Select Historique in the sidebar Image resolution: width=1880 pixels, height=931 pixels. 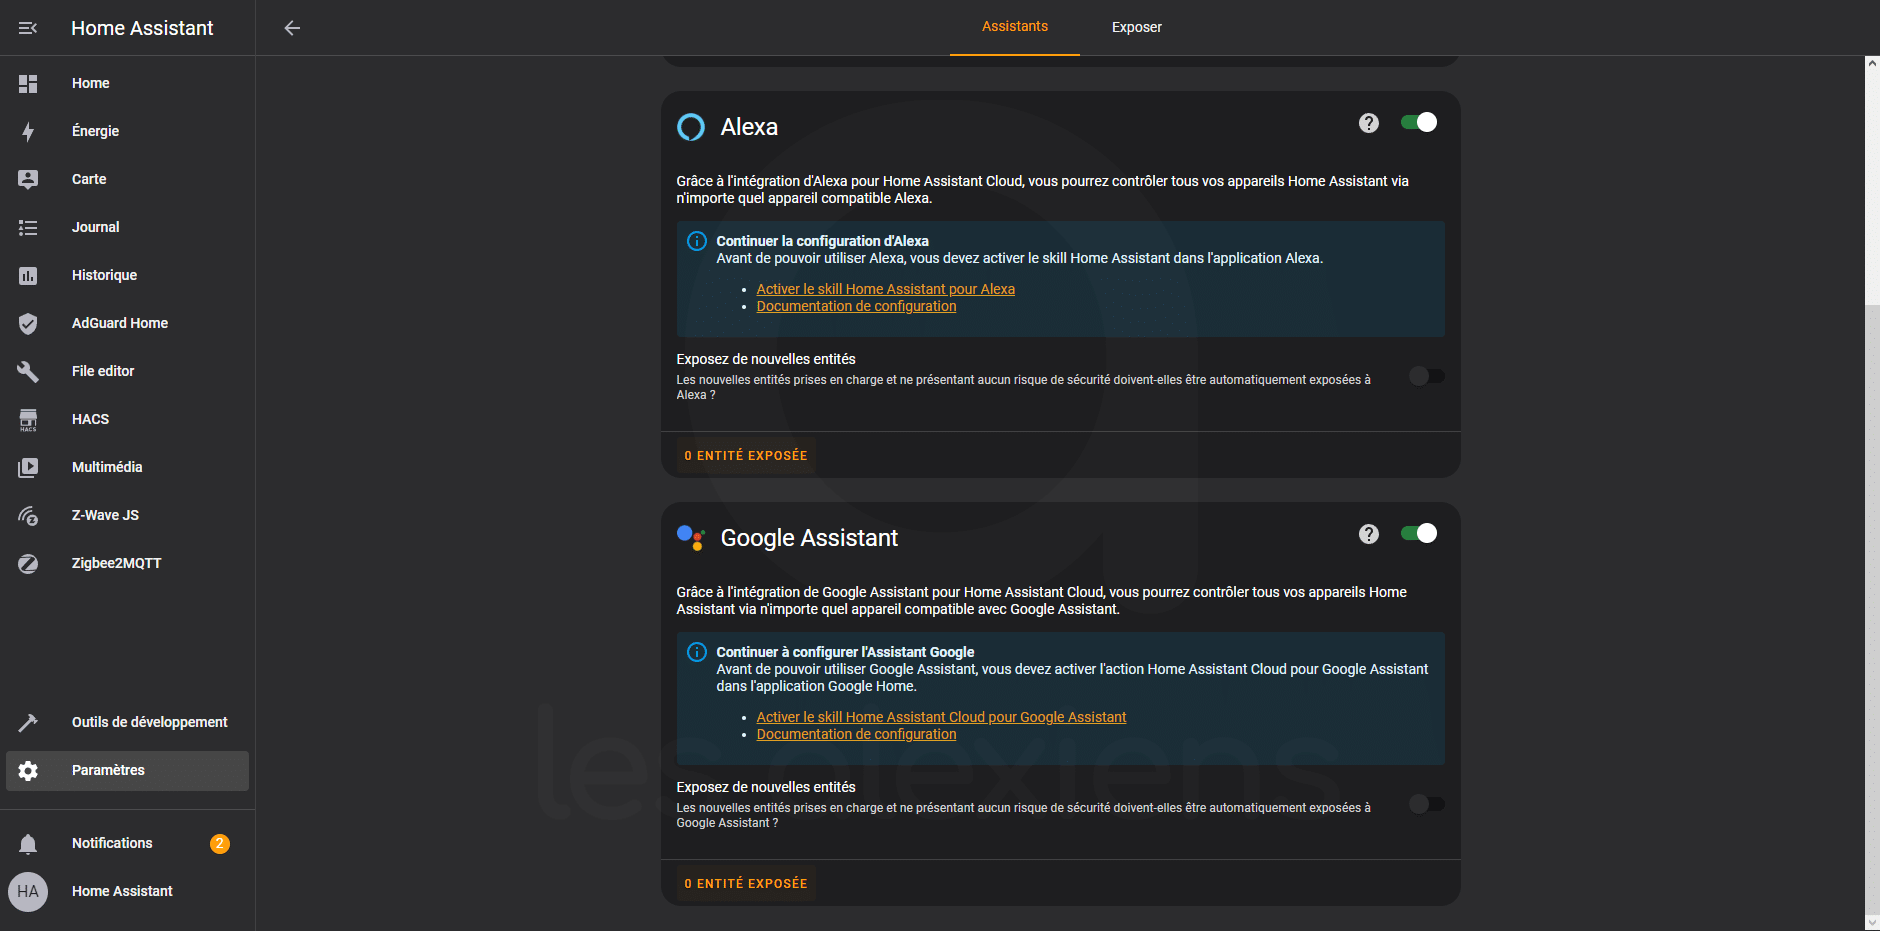(x=127, y=275)
